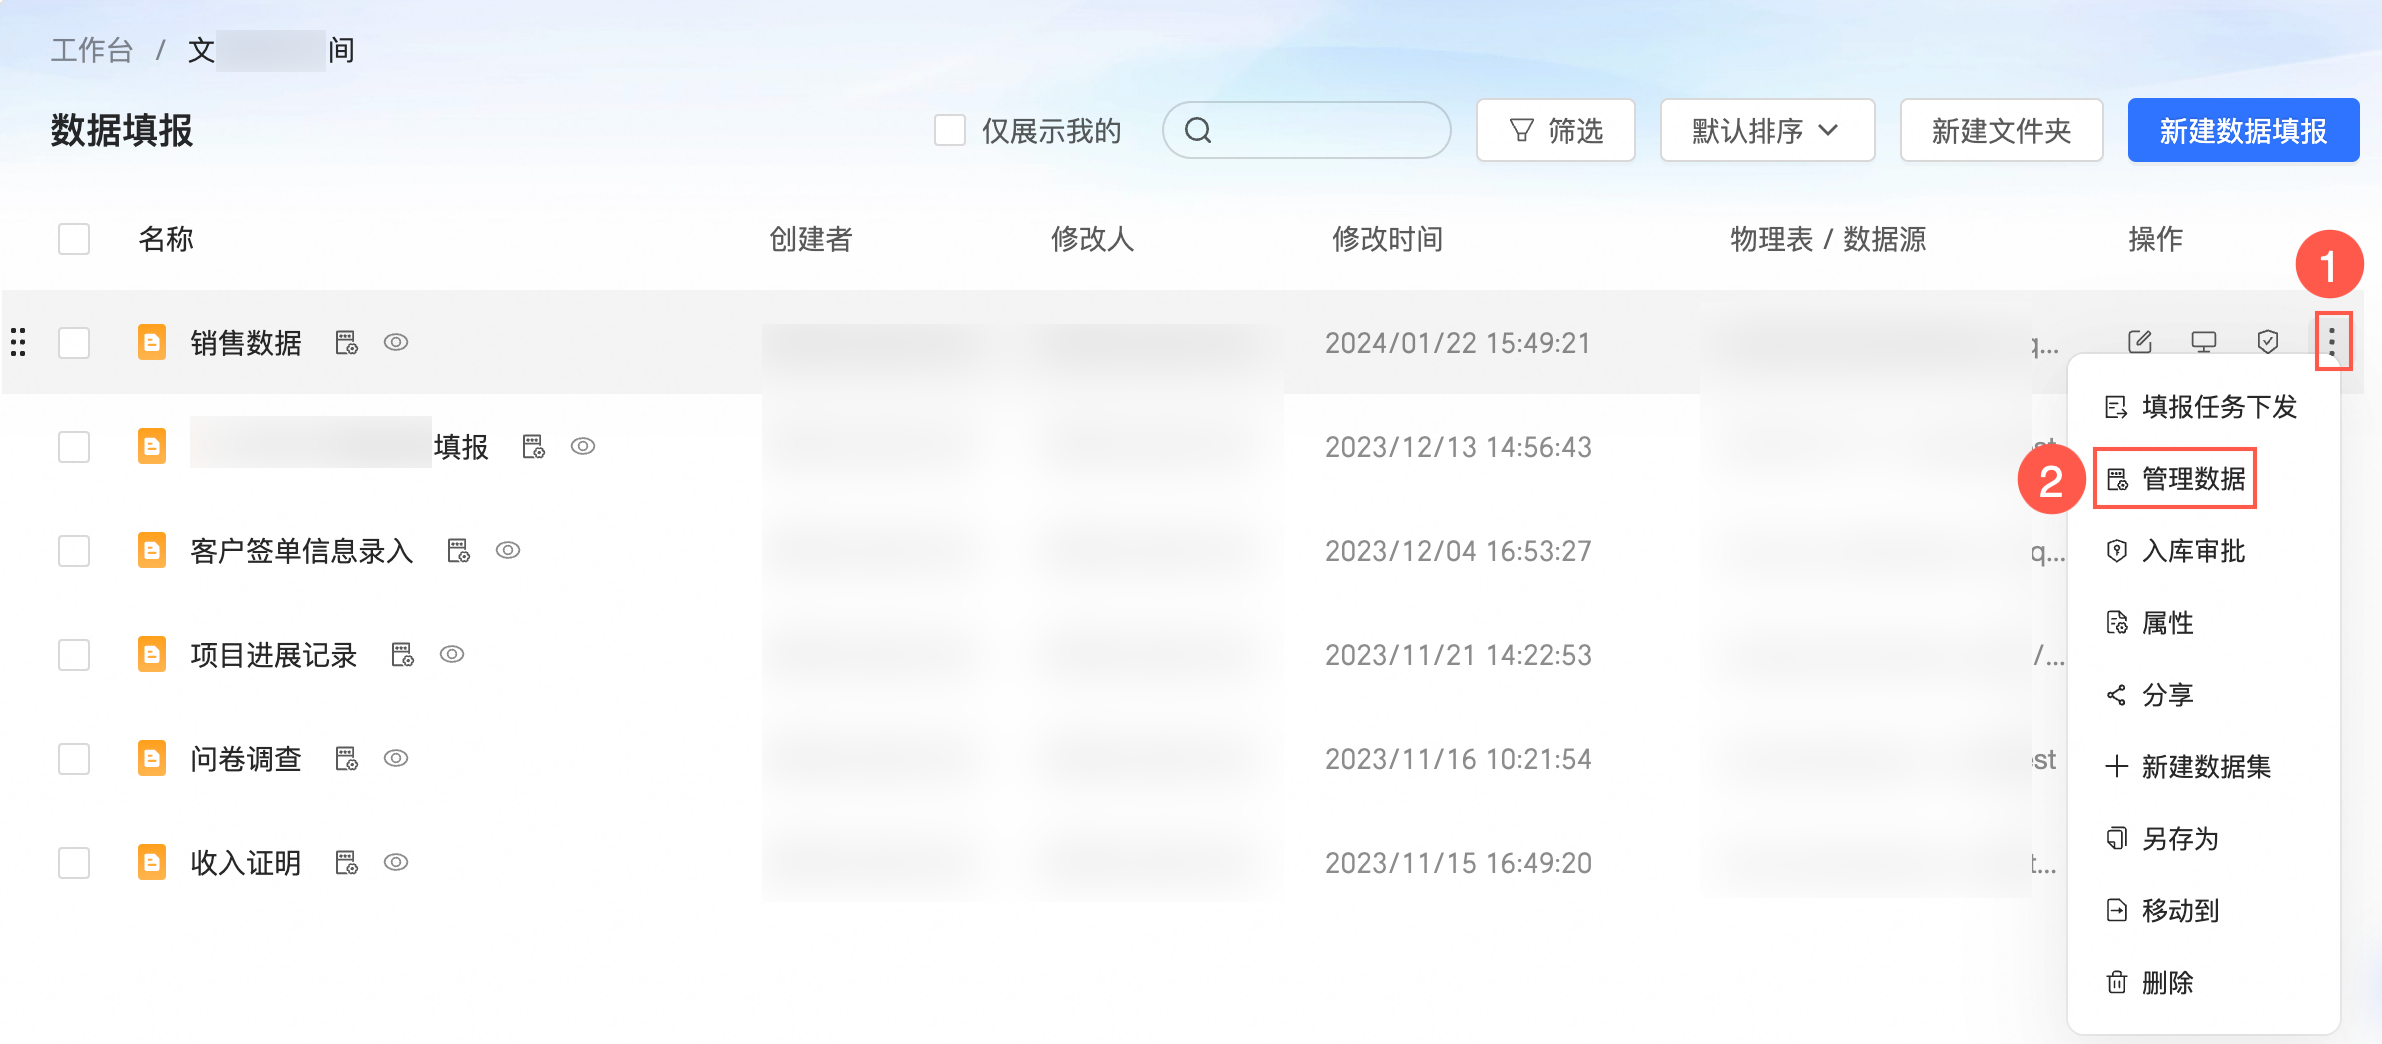
Task: Check the 仅展示我的 checkbox
Action: [950, 130]
